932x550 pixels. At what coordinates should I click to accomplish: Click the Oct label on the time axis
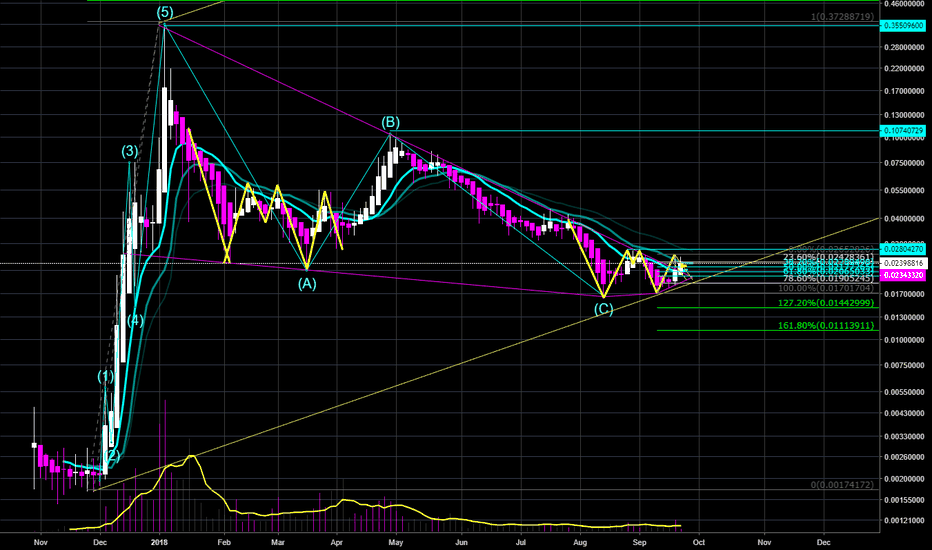[x=699, y=542]
